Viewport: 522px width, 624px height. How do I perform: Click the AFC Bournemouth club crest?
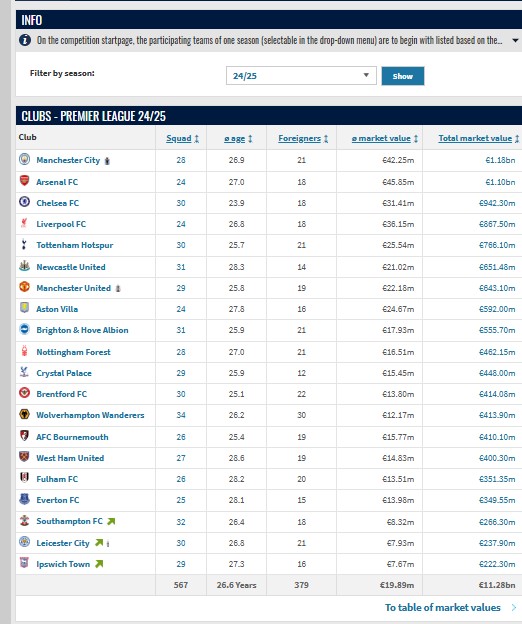(x=25, y=436)
